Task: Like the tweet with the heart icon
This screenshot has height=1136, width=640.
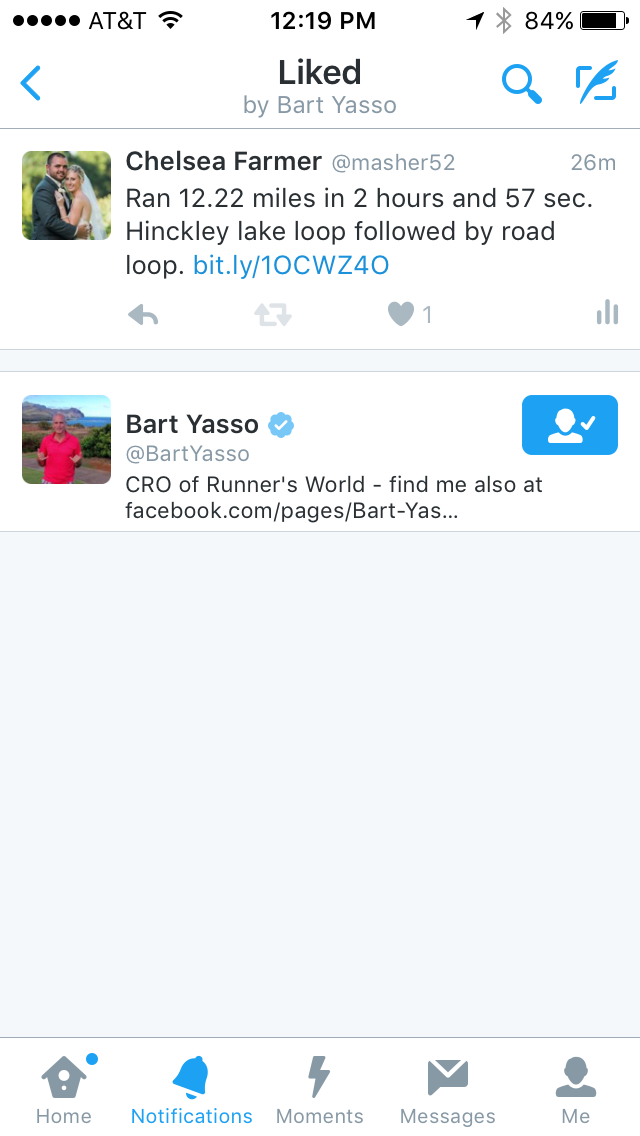Action: (400, 314)
